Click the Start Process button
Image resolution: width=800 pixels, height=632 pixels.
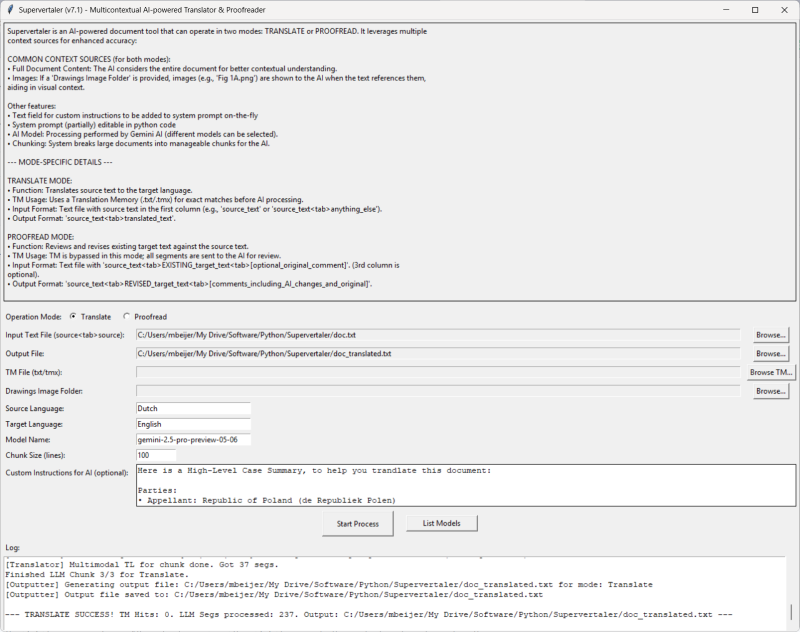pyautogui.click(x=358, y=523)
